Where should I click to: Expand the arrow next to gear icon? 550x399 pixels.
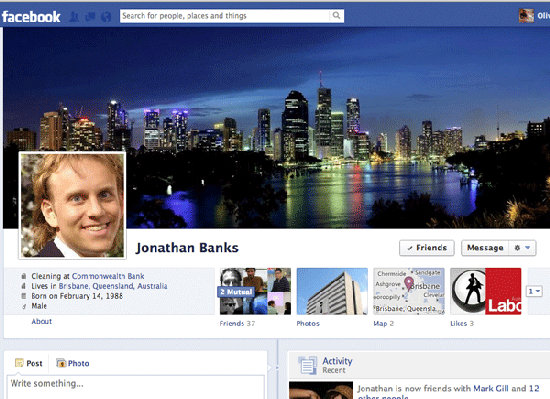528,248
